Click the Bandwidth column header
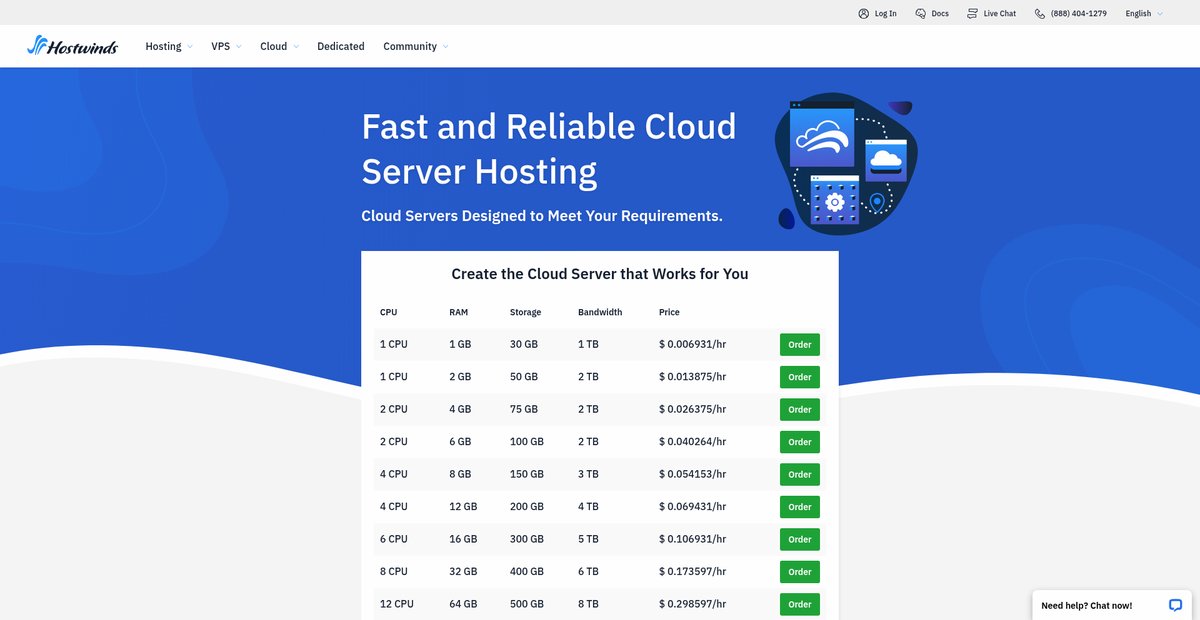1200x620 pixels. [x=600, y=312]
